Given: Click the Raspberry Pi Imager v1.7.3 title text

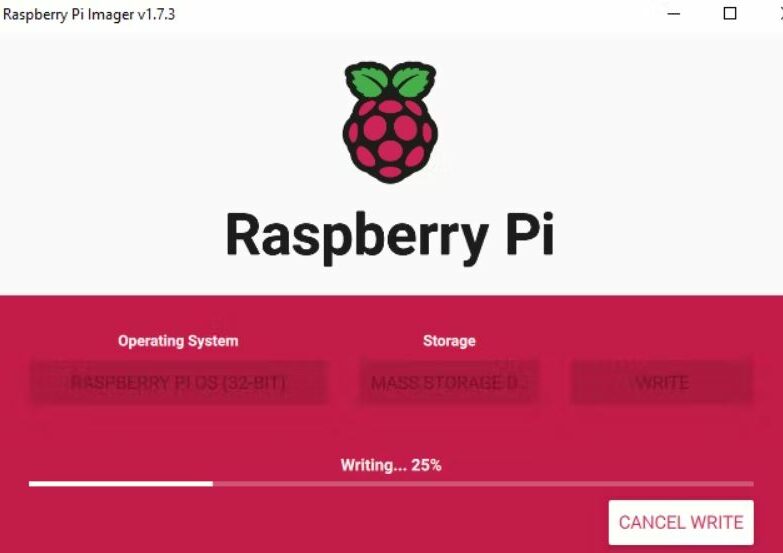Looking at the screenshot, I should point(89,14).
